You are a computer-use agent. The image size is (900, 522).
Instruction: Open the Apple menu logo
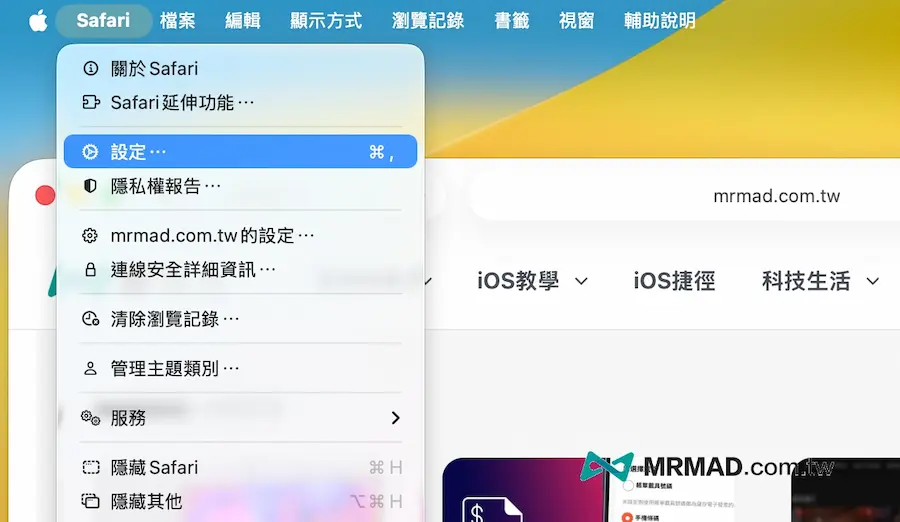point(38,21)
